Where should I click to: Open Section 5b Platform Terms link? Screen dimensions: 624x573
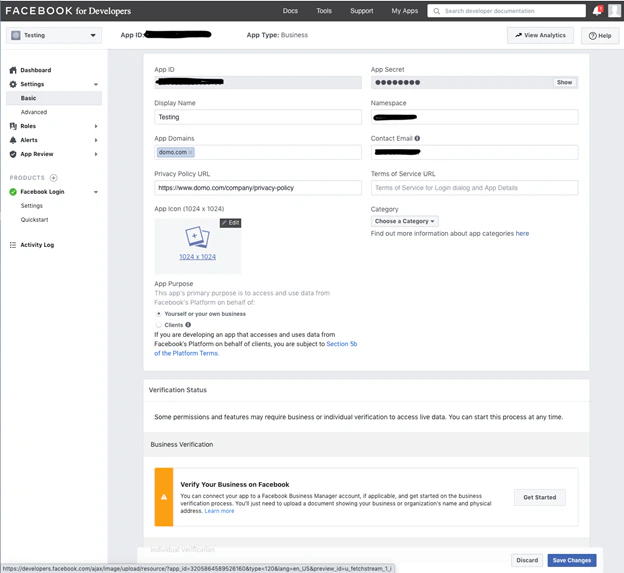pyautogui.click(x=341, y=344)
